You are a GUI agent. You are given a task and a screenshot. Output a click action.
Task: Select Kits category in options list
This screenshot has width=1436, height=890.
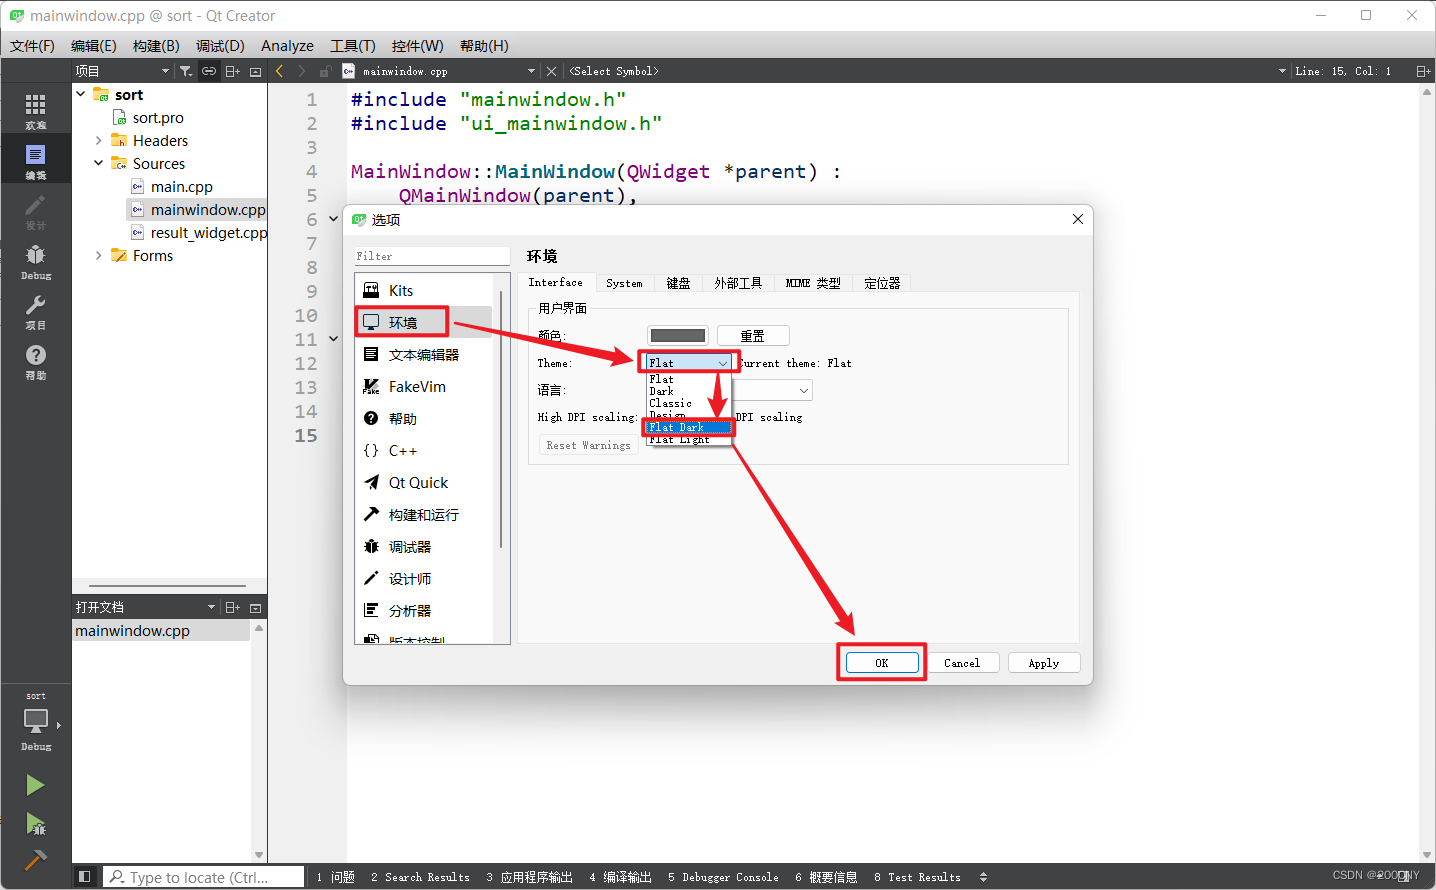(424, 290)
